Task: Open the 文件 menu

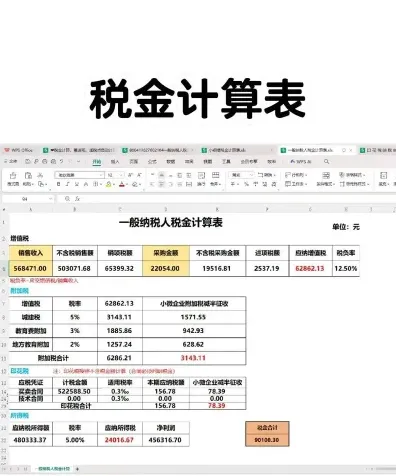Action: point(11,161)
